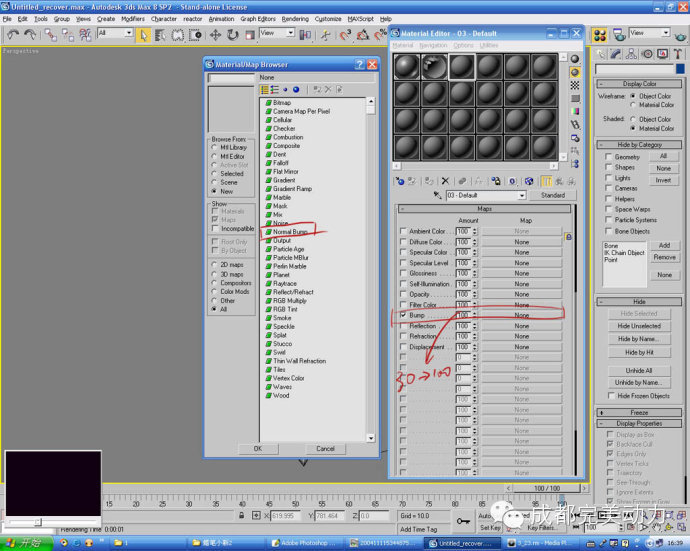Click the Bump map None button
Viewport: 690px width, 551px height.
tap(521, 315)
